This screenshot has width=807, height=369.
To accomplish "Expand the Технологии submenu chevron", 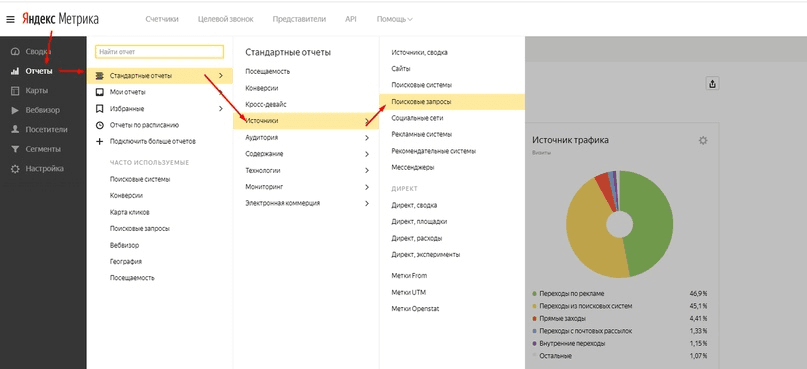I will [367, 171].
